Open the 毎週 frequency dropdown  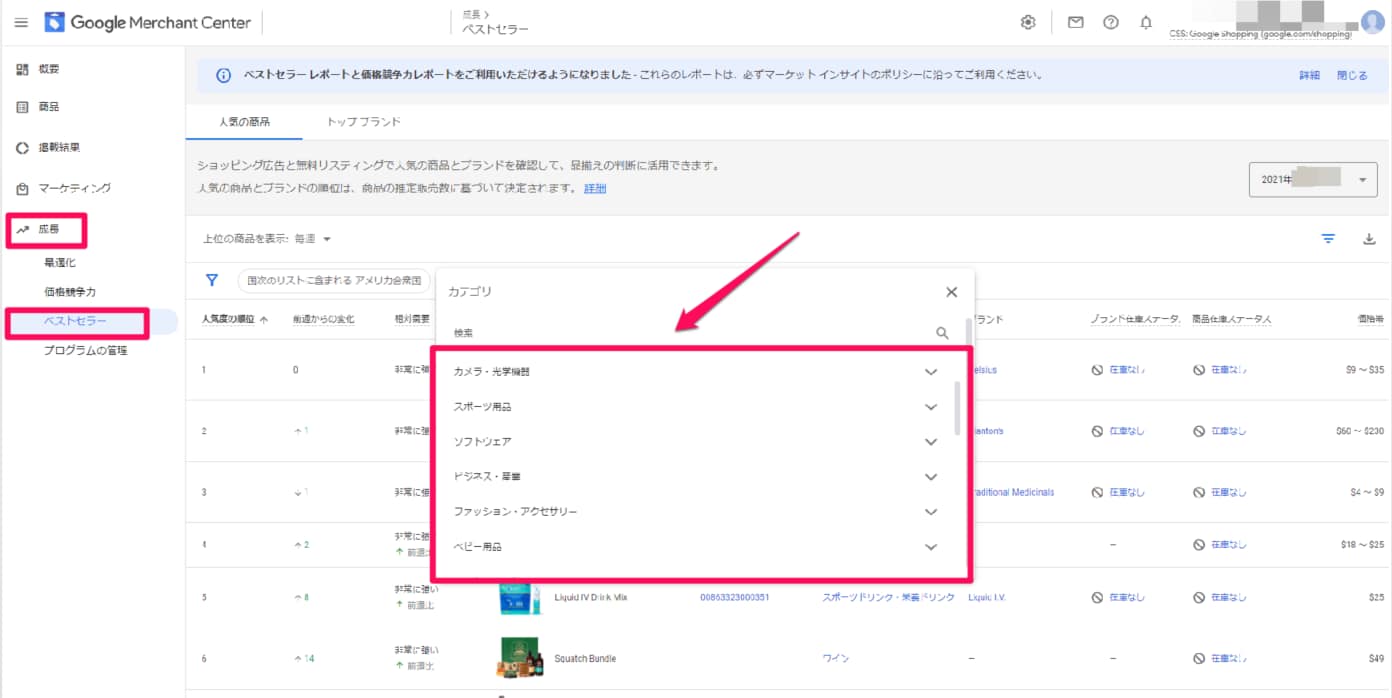(313, 239)
